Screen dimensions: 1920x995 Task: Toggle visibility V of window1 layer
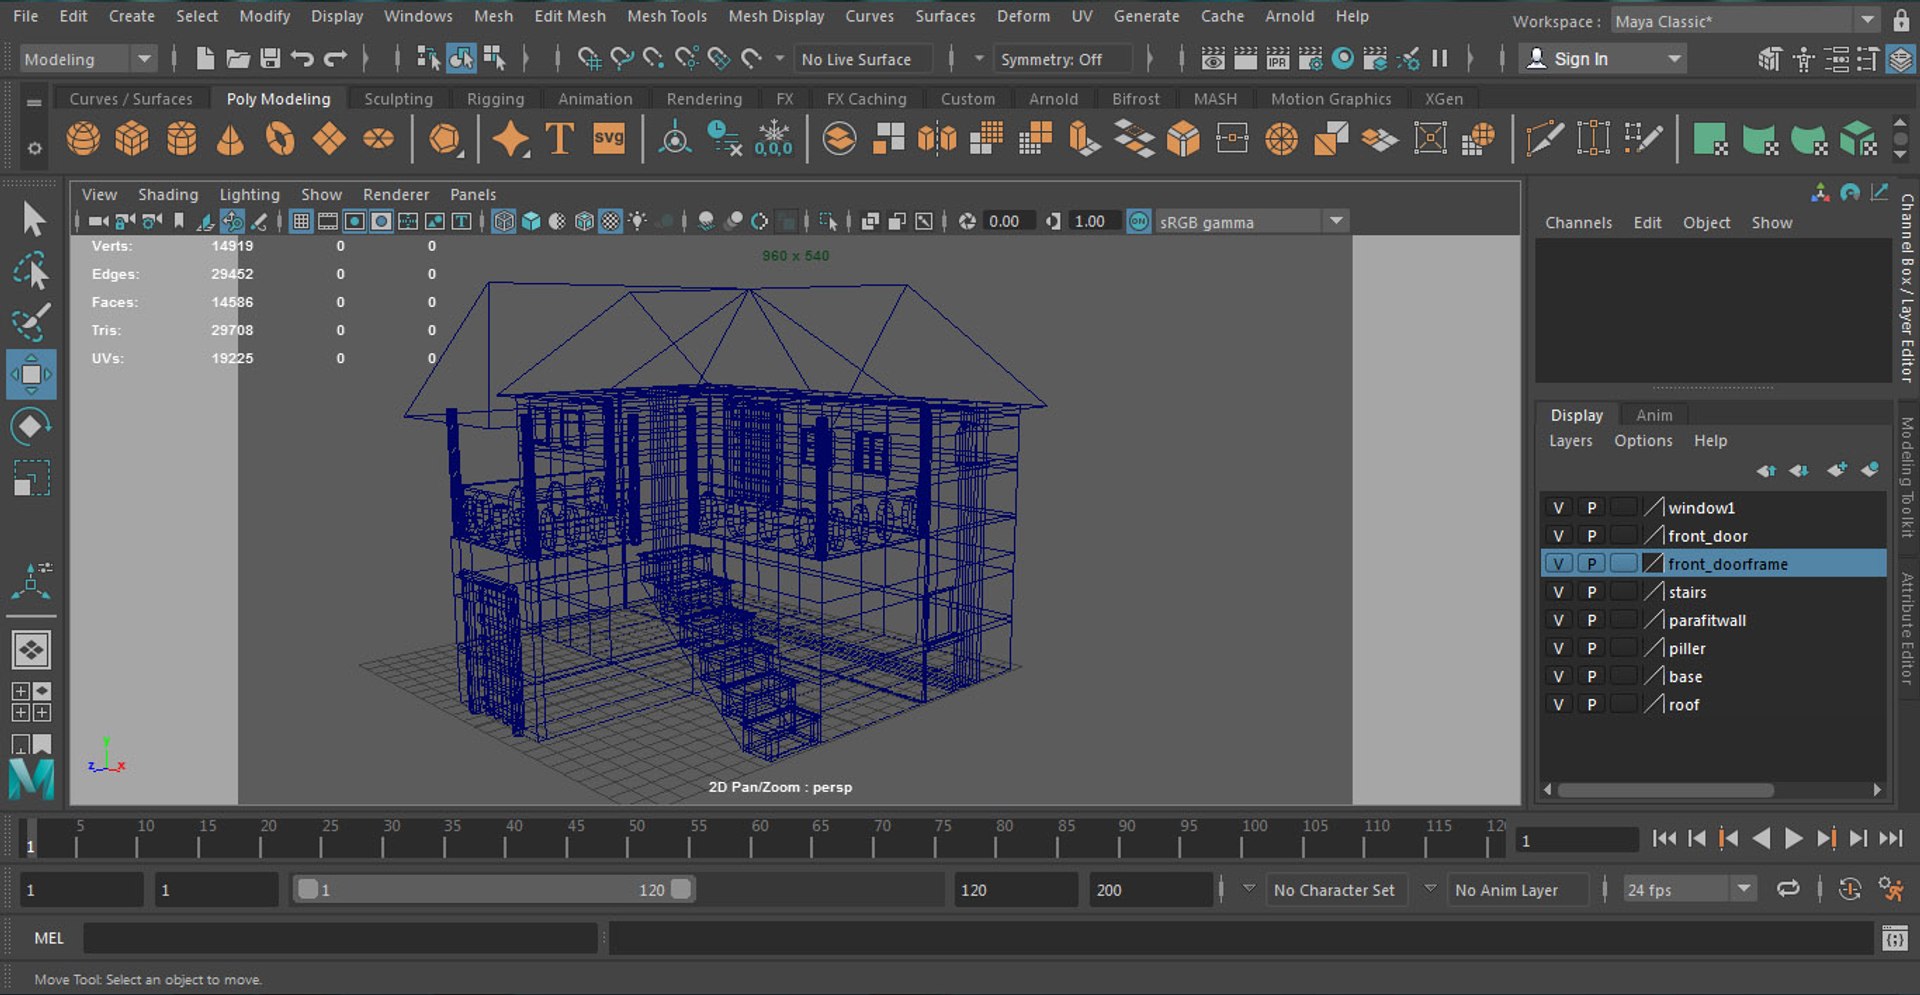(x=1558, y=508)
